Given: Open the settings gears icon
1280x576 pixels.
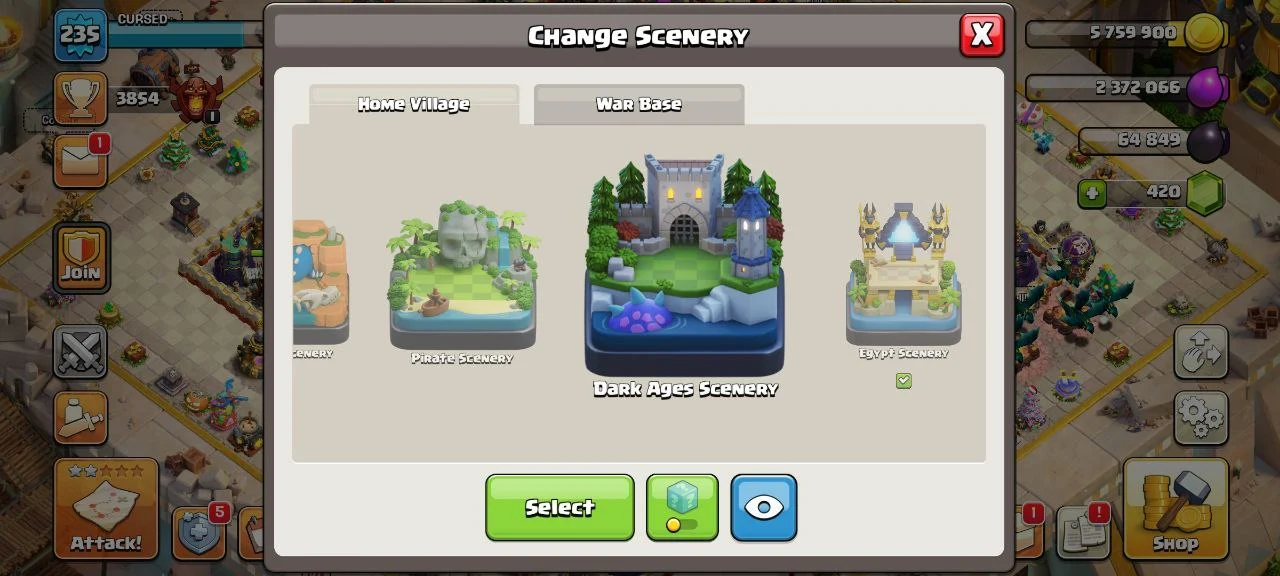Looking at the screenshot, I should click(1201, 416).
